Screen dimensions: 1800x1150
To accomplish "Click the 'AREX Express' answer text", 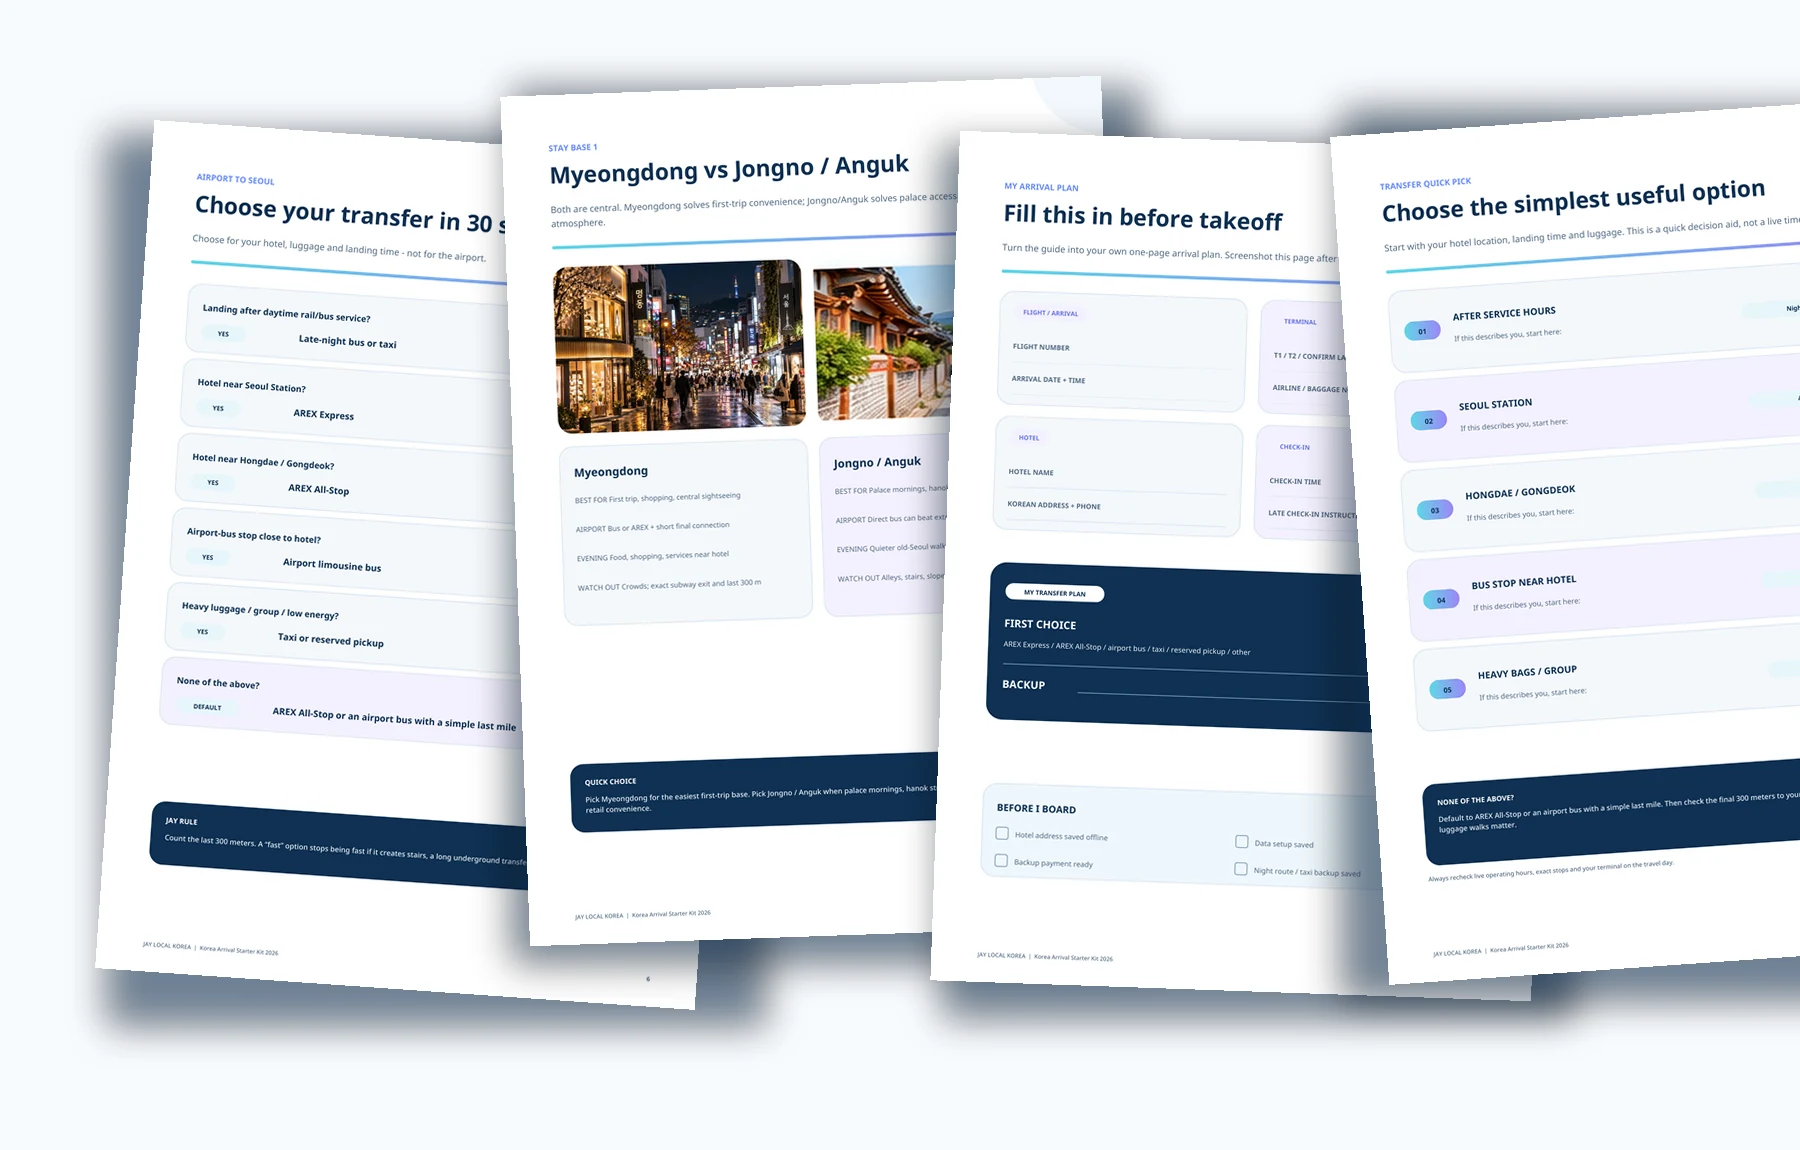I will click(323, 414).
